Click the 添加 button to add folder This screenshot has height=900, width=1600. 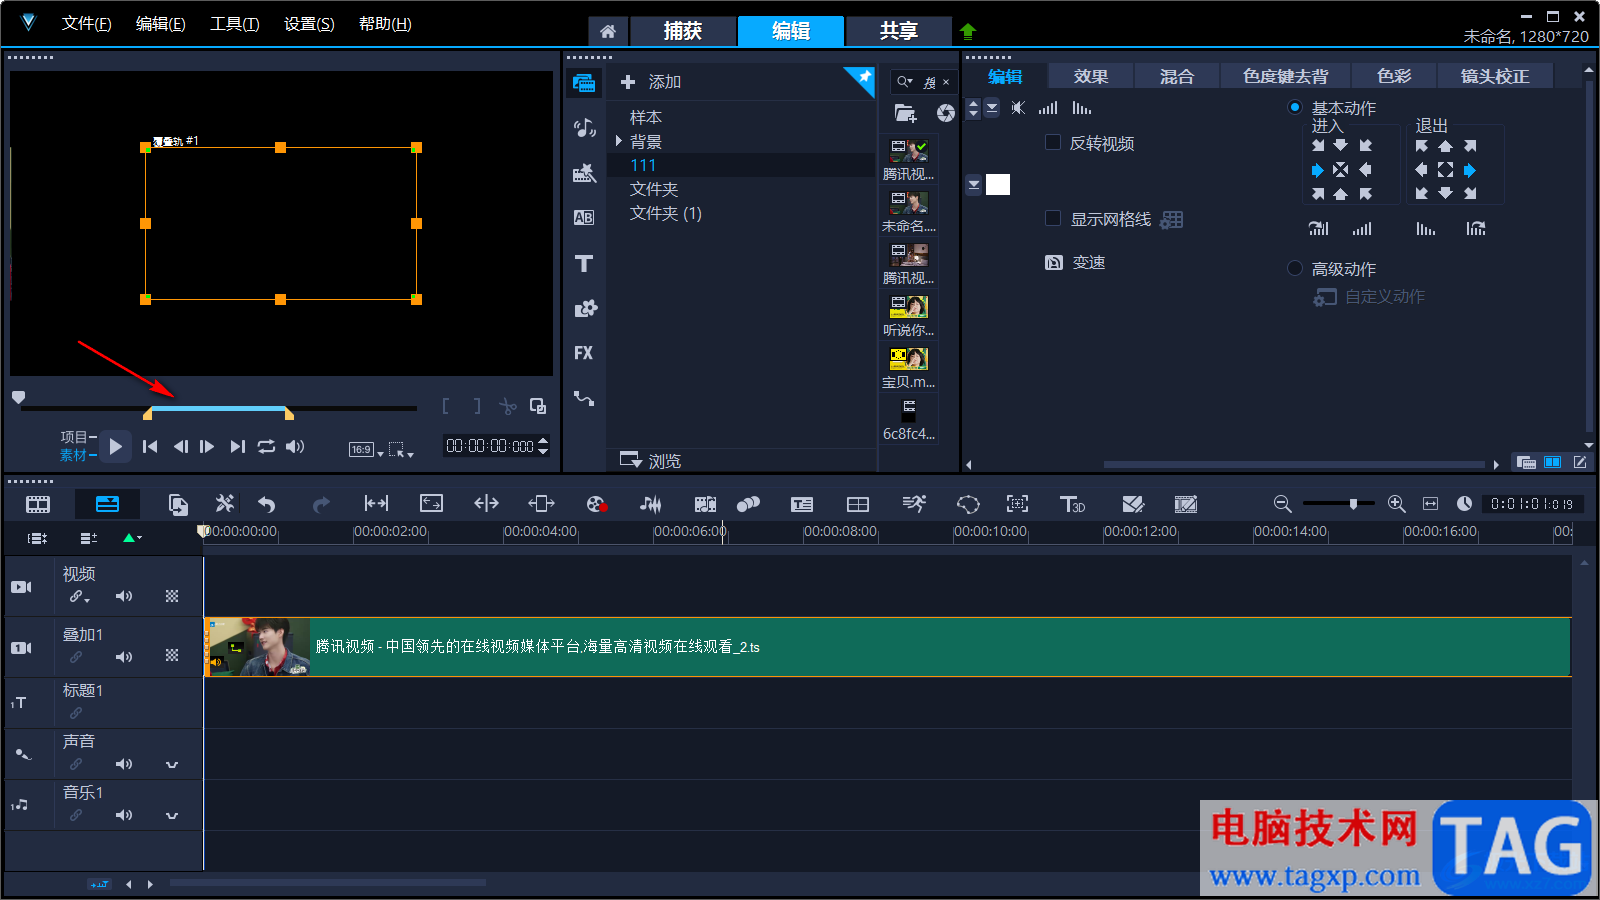[651, 82]
